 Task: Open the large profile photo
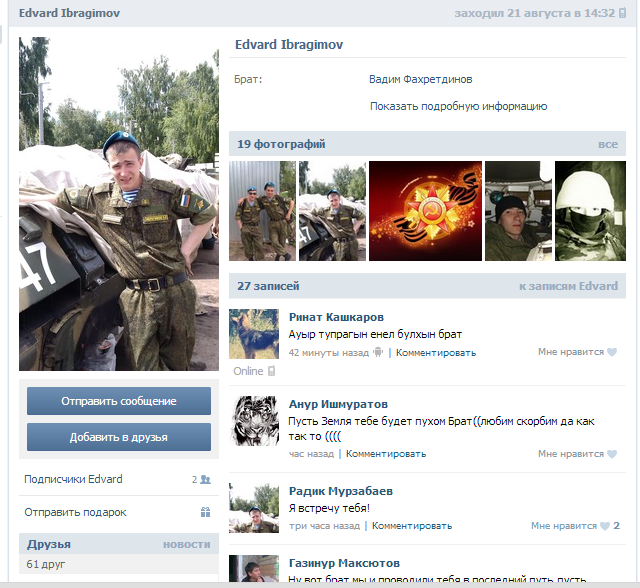pyautogui.click(x=119, y=204)
